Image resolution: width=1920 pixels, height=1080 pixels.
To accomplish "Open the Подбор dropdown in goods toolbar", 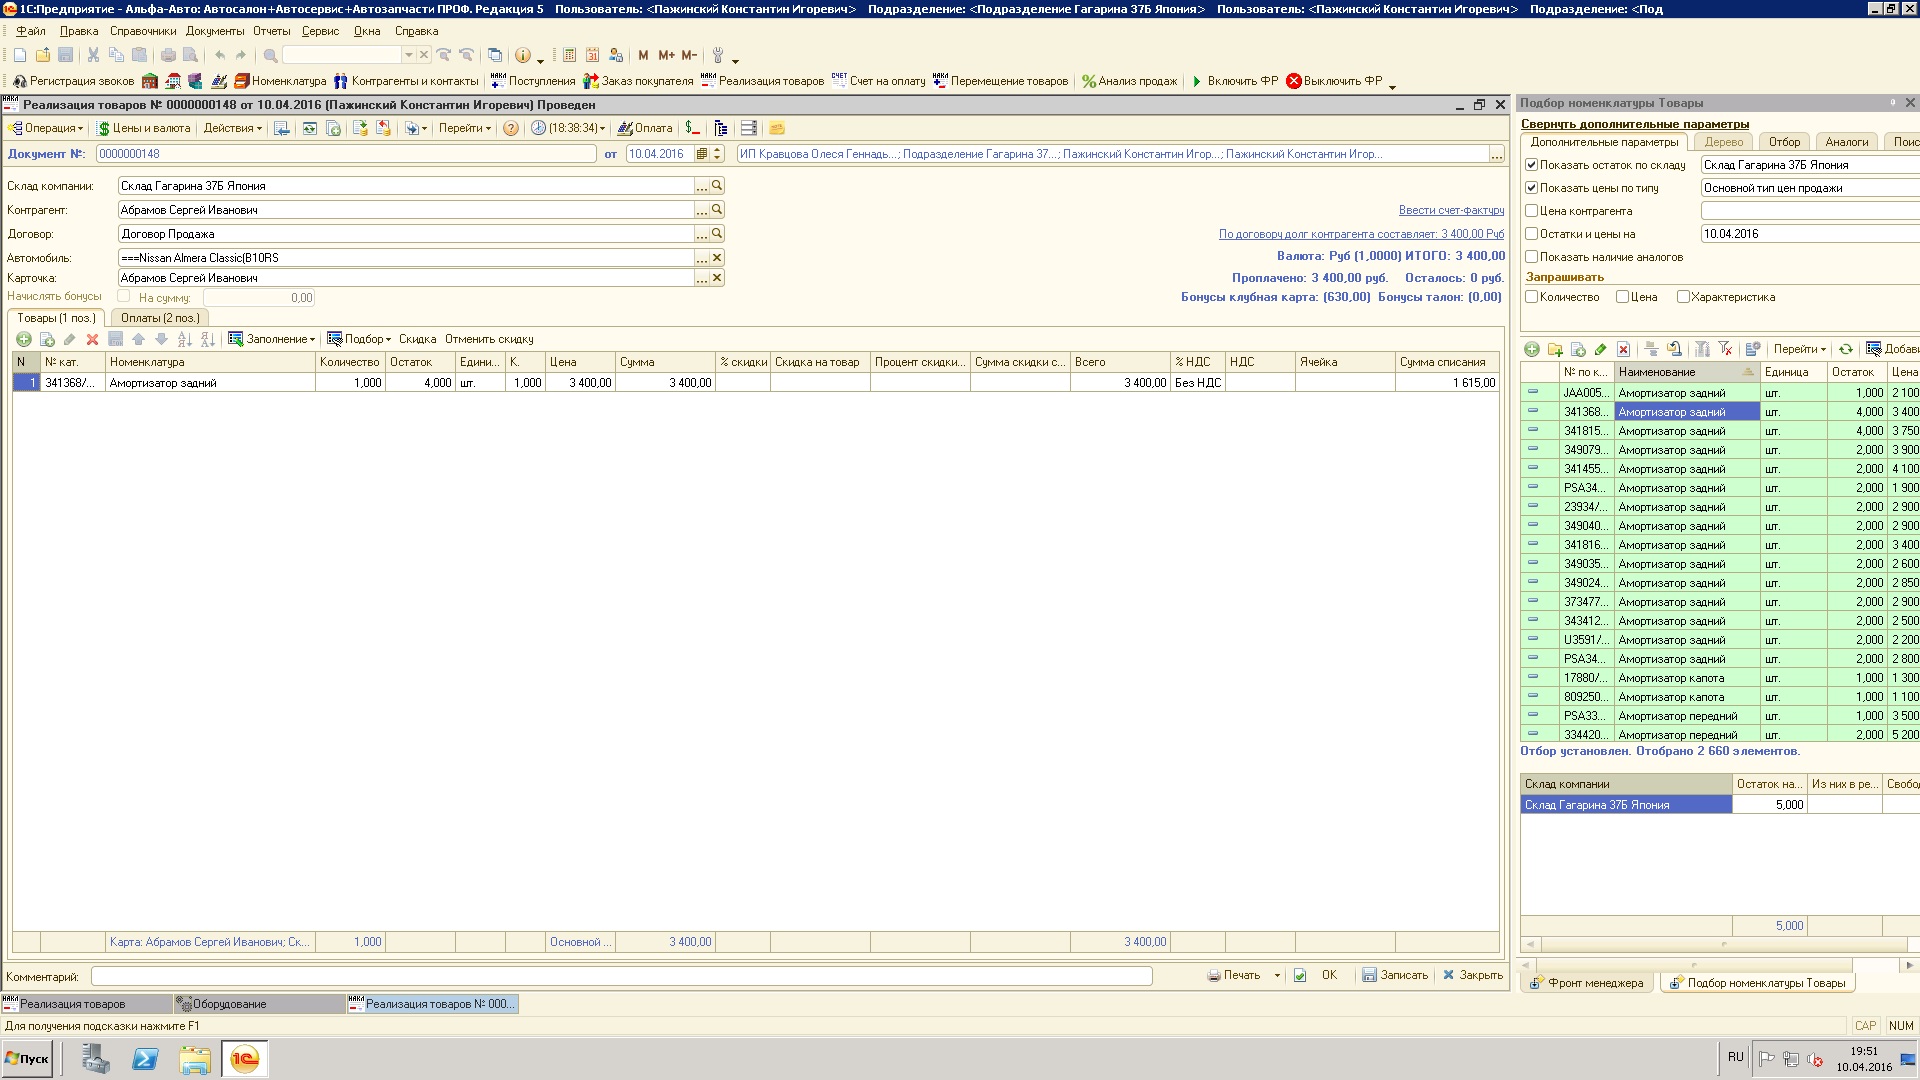I will (359, 339).
